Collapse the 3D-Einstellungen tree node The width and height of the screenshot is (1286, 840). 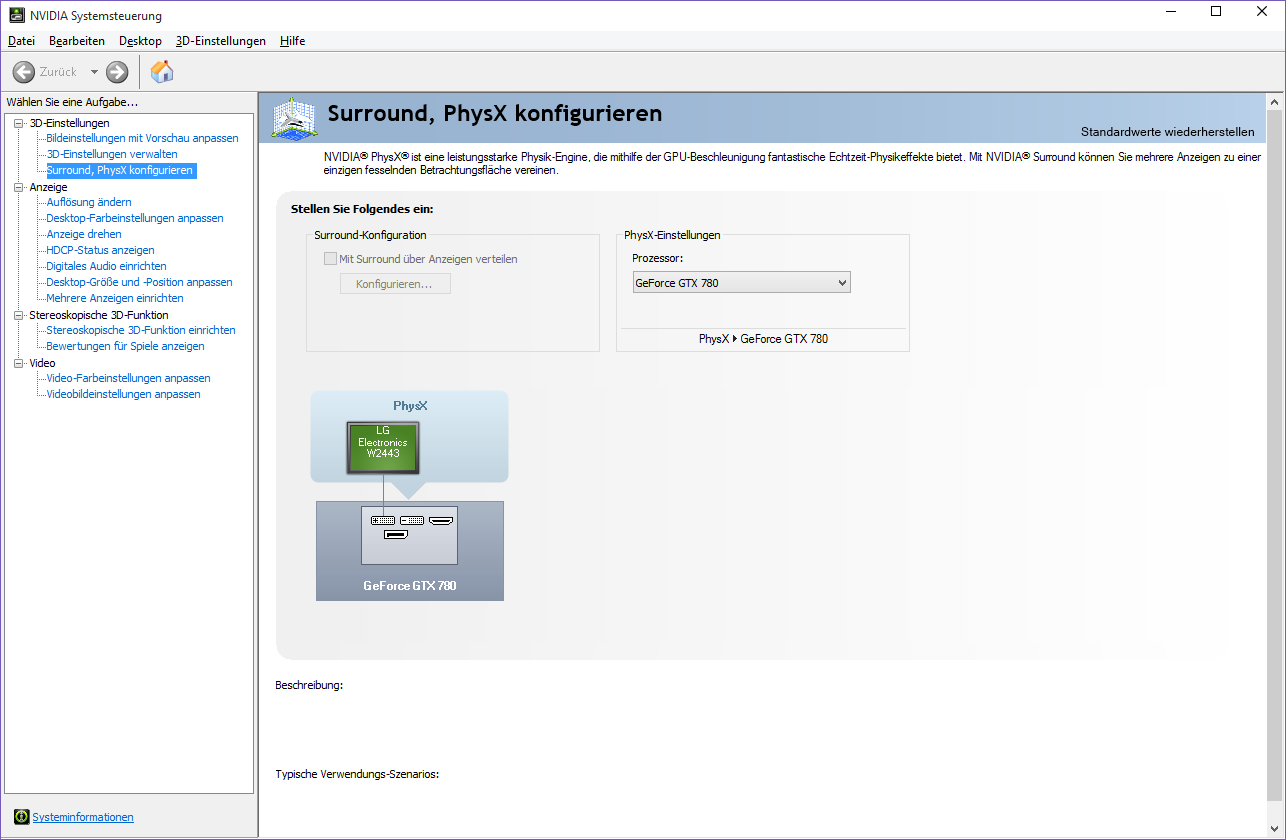point(18,123)
